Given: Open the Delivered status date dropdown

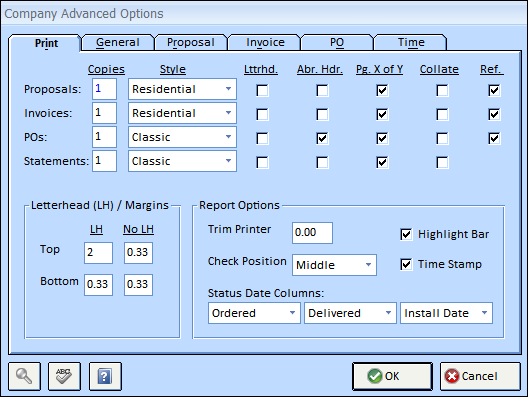Looking at the screenshot, I should point(350,313).
